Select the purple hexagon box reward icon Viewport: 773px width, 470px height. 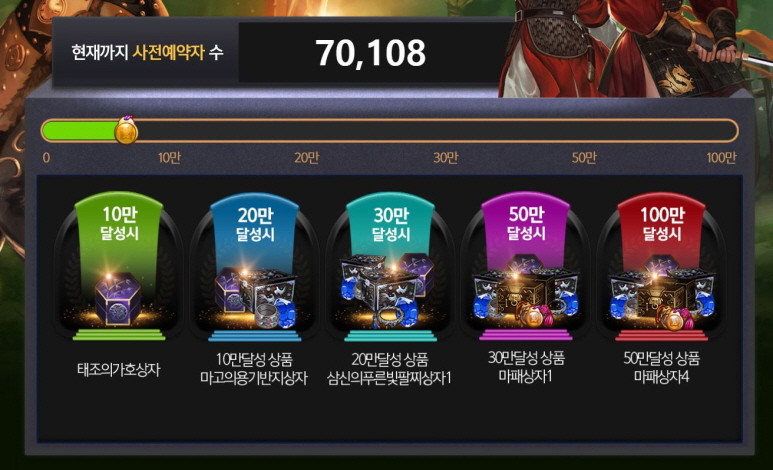click(x=118, y=298)
